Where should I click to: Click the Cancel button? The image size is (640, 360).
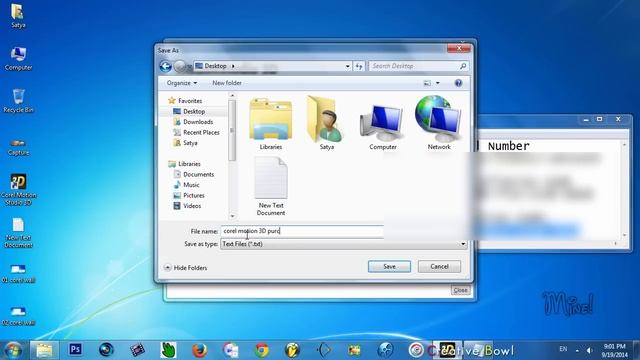click(x=439, y=267)
